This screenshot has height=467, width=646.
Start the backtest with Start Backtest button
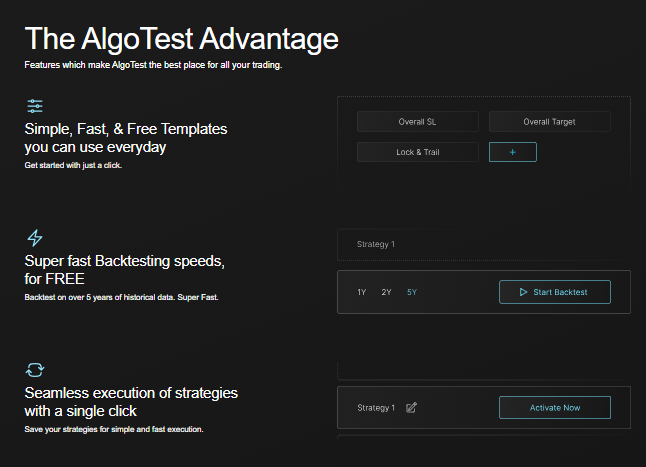(554, 292)
